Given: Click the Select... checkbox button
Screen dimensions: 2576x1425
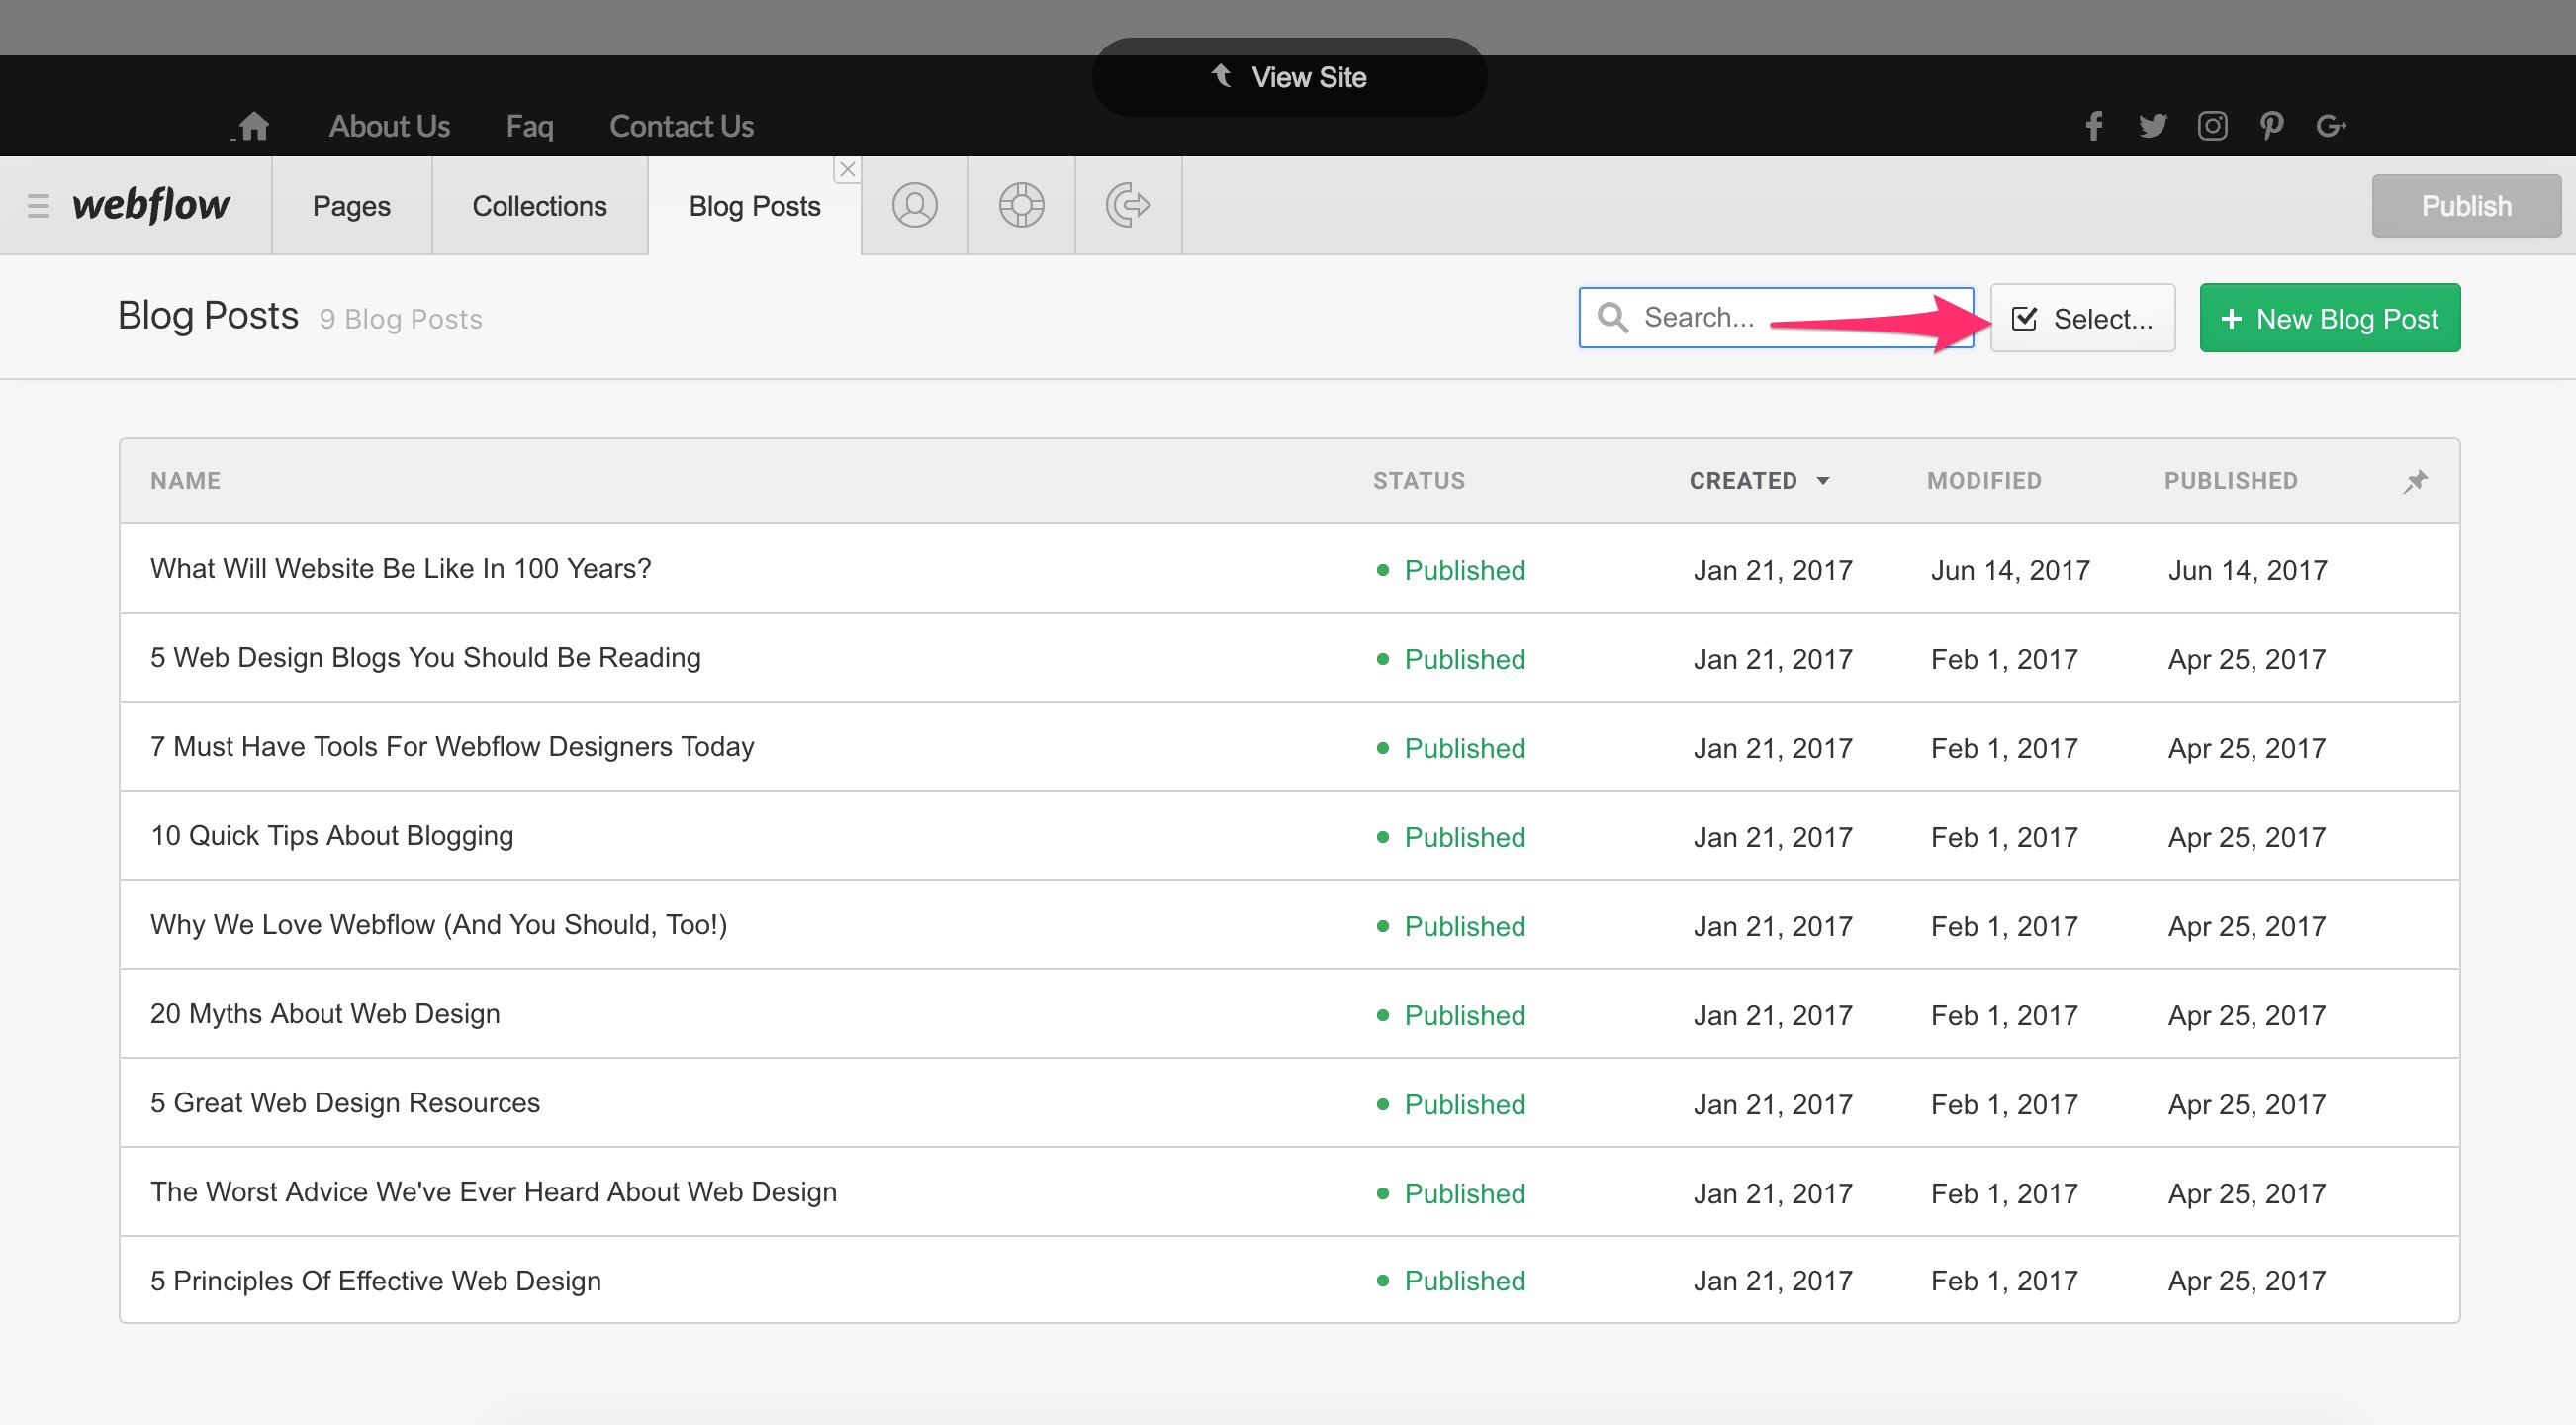Looking at the screenshot, I should (x=2082, y=318).
